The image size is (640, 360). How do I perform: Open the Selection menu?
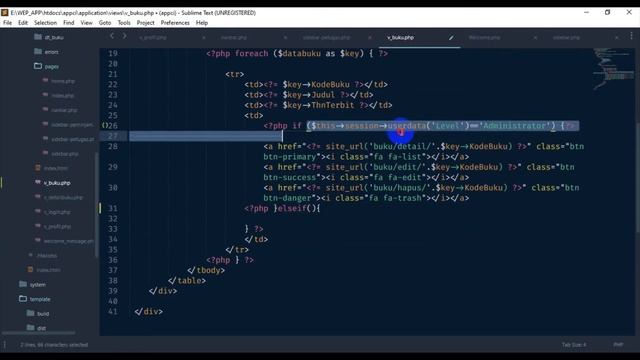tap(45, 23)
